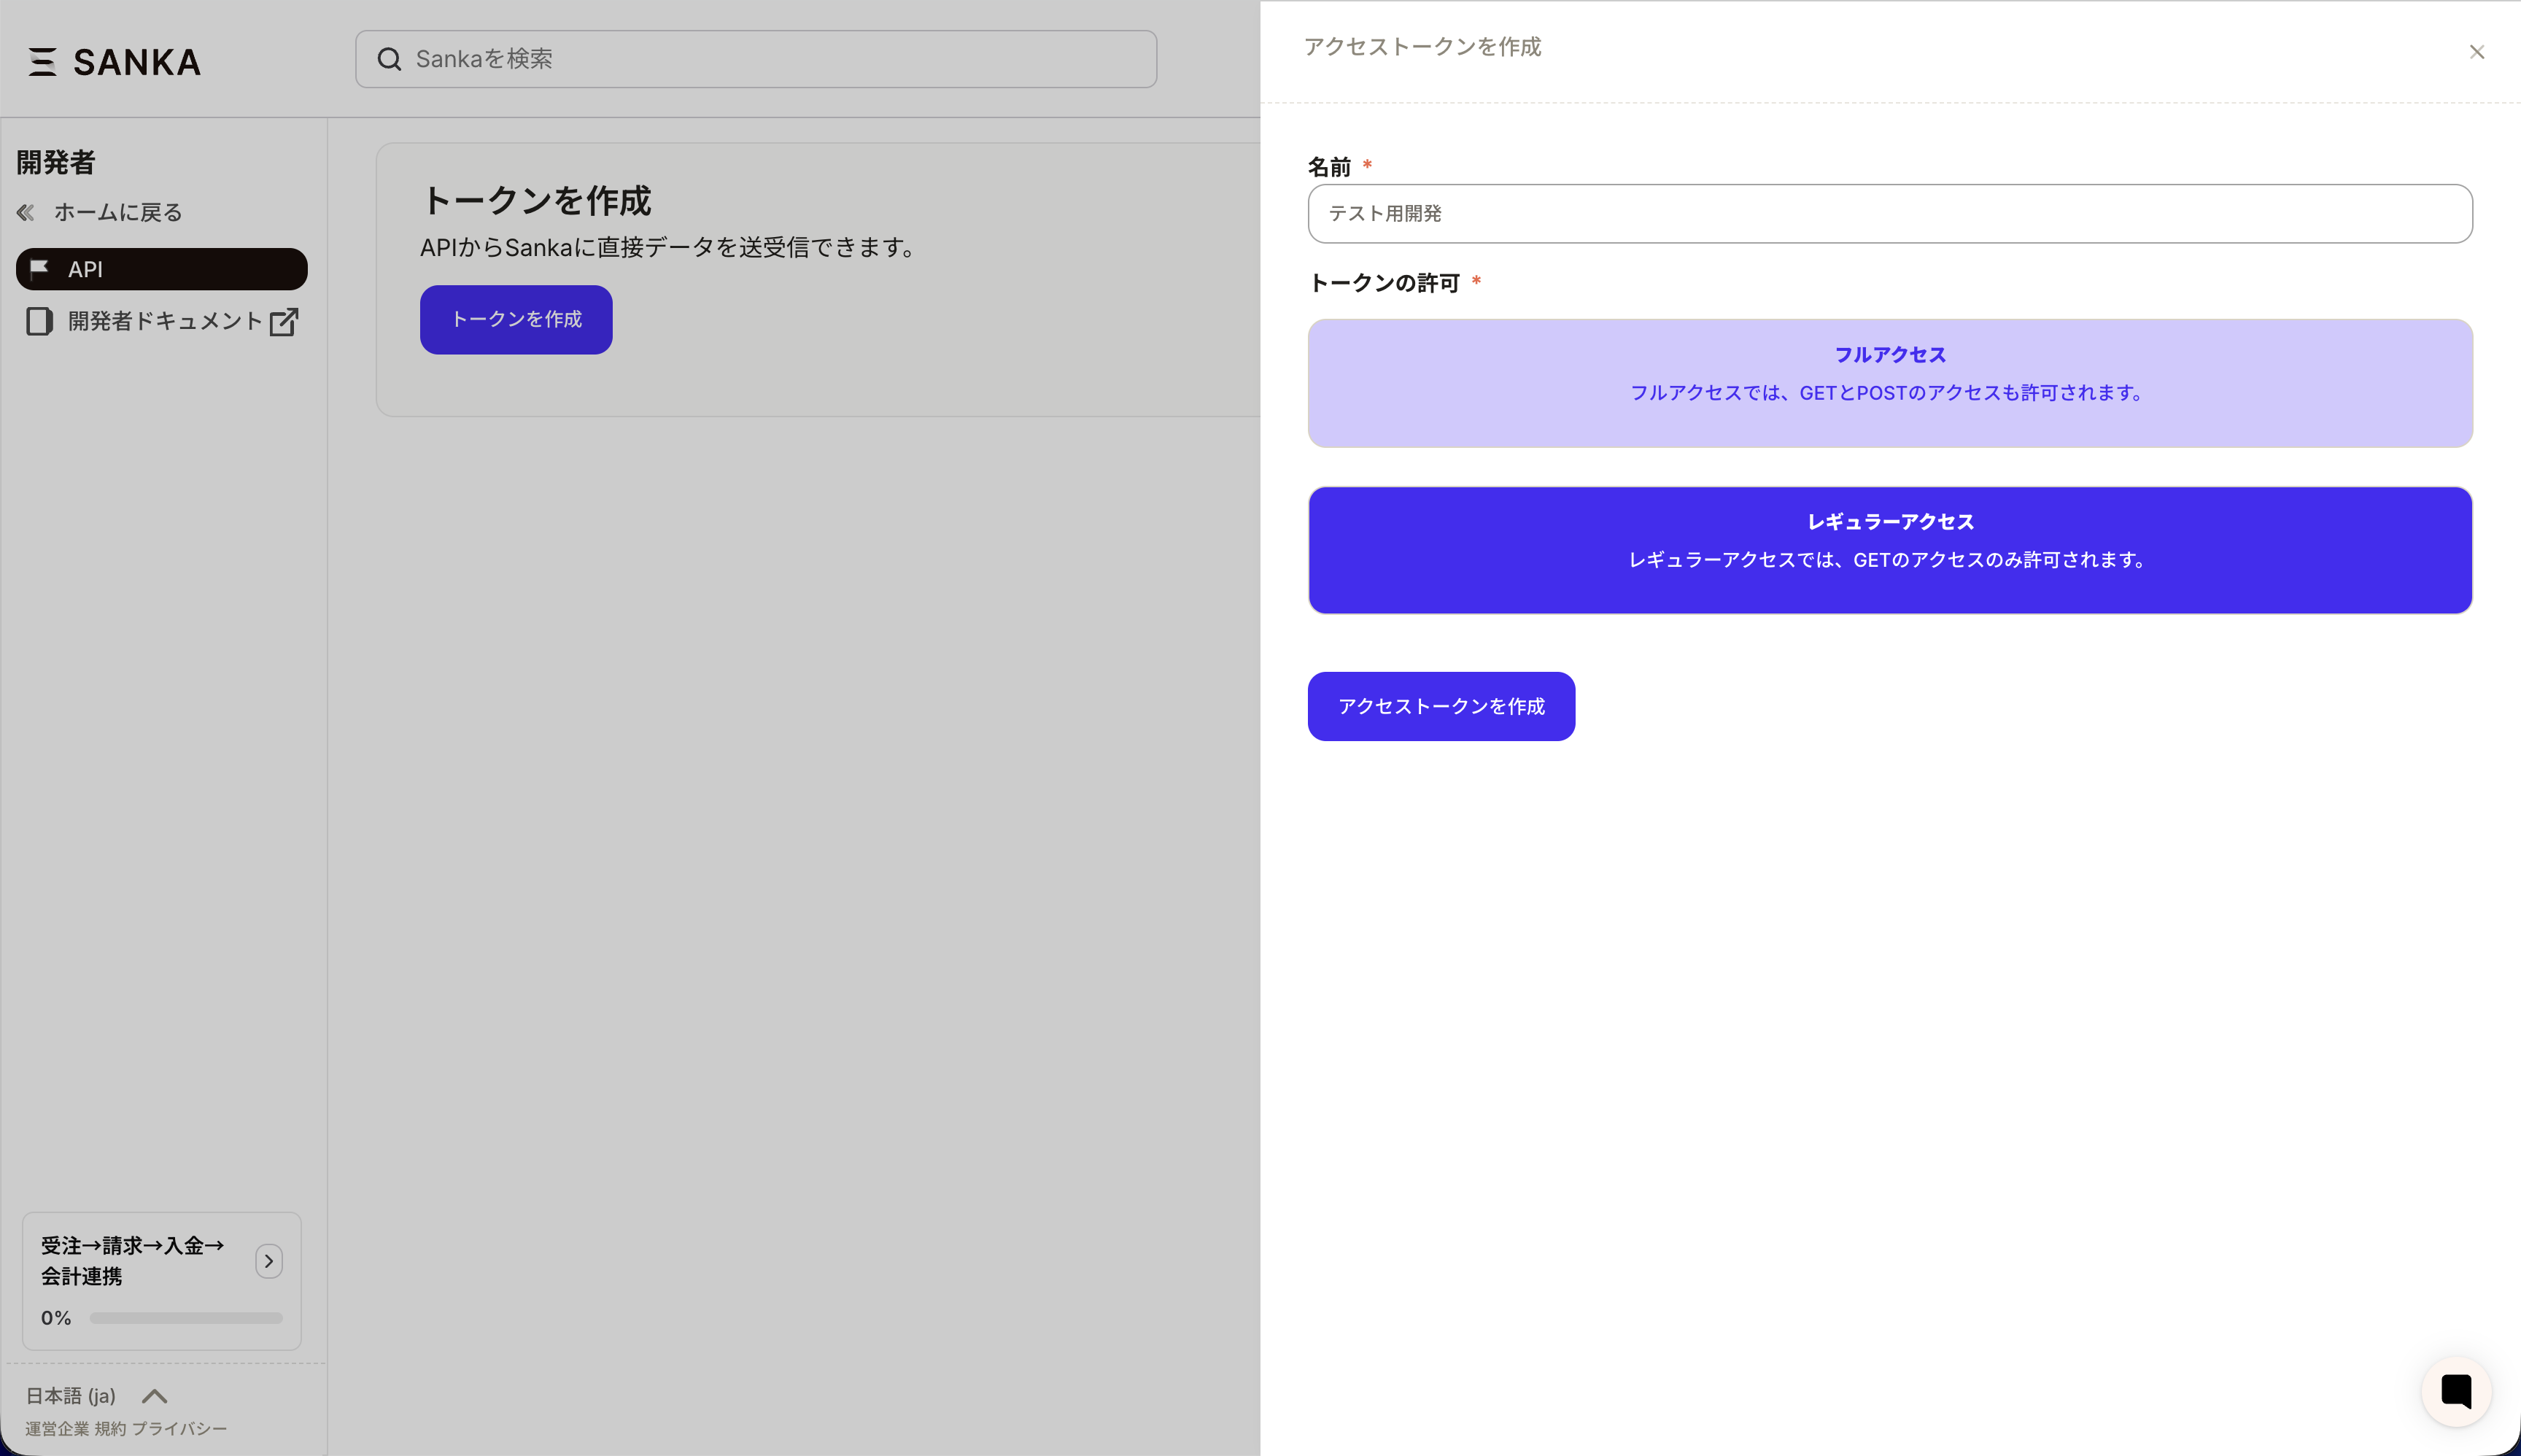Click the 名前 input showing テスト用開発 placeholder
The image size is (2521, 1456).
pyautogui.click(x=1888, y=213)
